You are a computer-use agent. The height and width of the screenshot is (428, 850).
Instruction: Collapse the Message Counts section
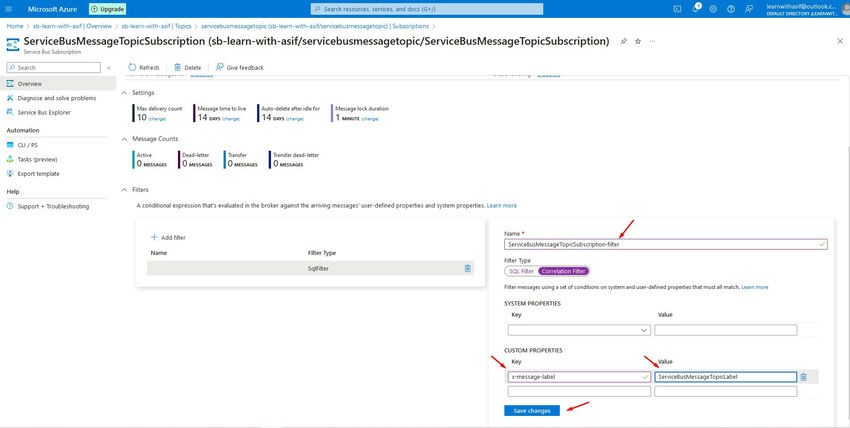tap(124, 139)
